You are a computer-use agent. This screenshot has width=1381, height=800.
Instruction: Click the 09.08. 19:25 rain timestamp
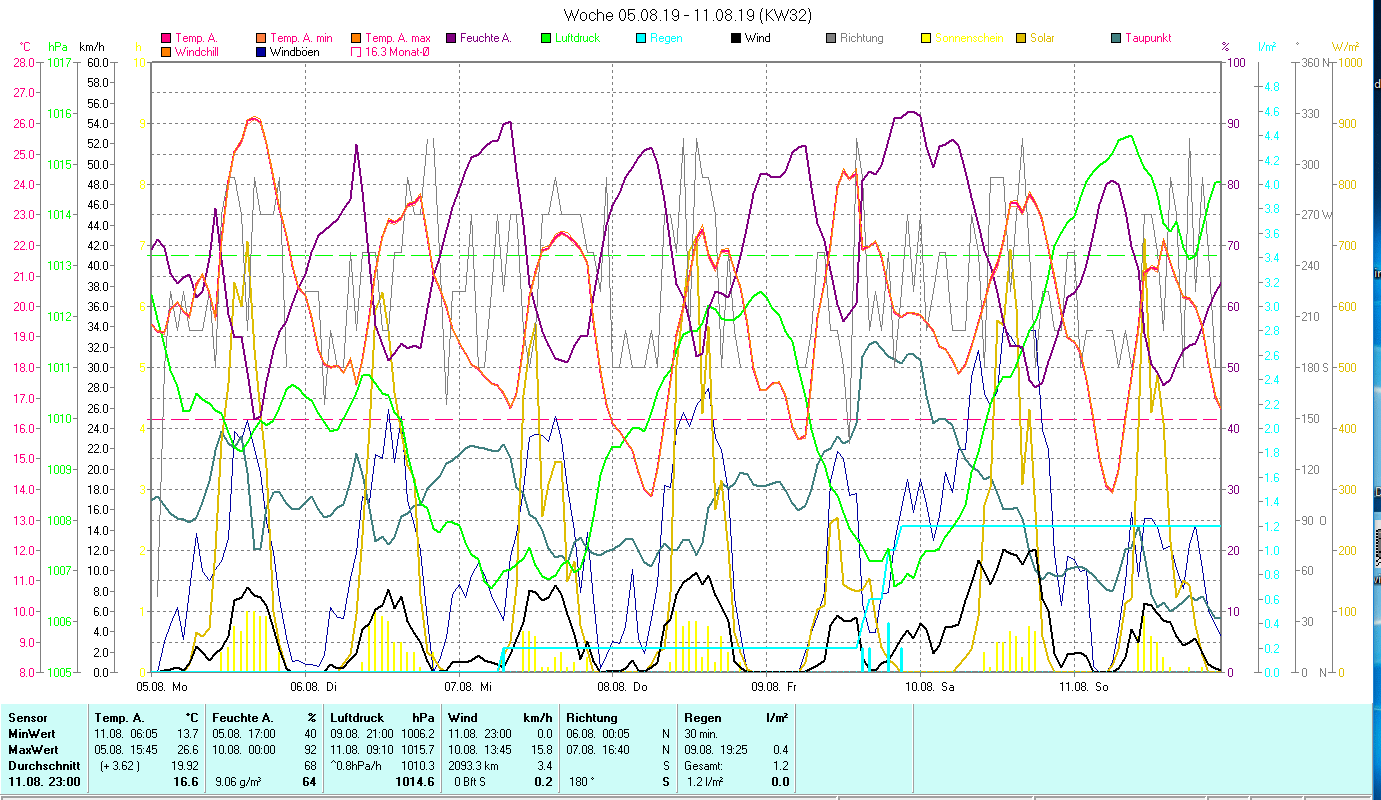(x=716, y=749)
